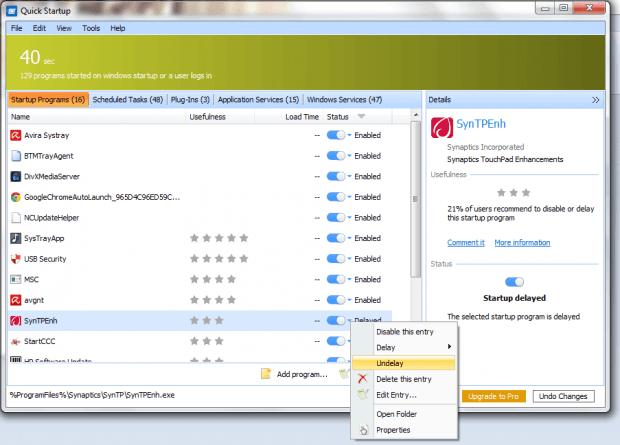Click the Edit Entry pencil icon in menu
Viewport: 620px width, 445px height.
click(363, 394)
